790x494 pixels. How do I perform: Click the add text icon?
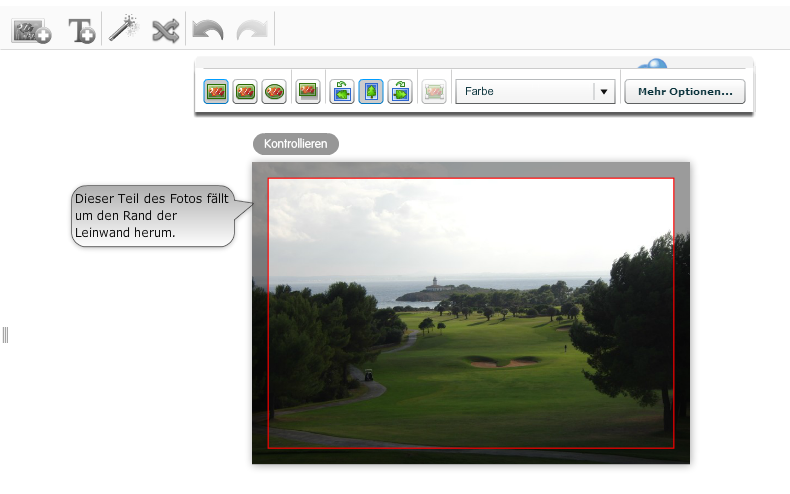tap(82, 31)
